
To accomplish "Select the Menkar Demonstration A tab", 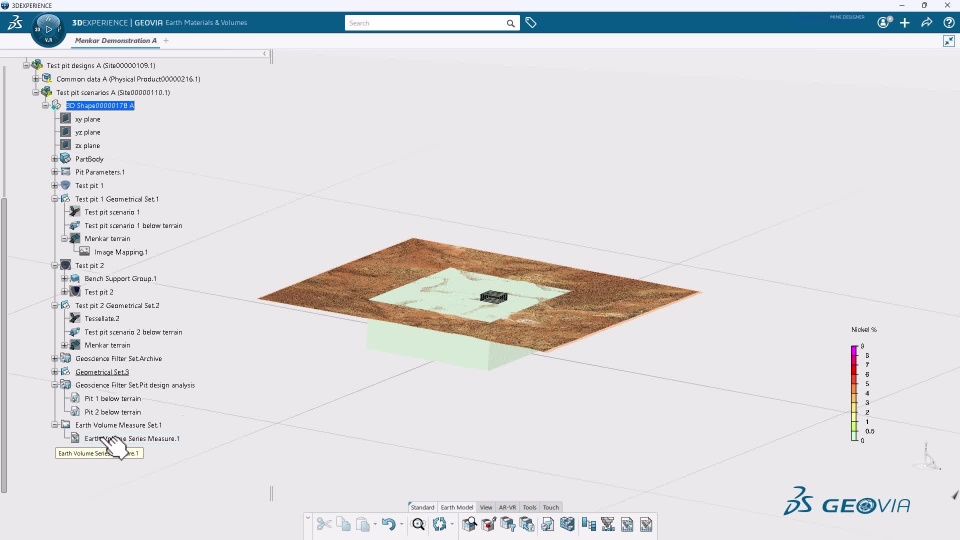I will click(x=115, y=40).
